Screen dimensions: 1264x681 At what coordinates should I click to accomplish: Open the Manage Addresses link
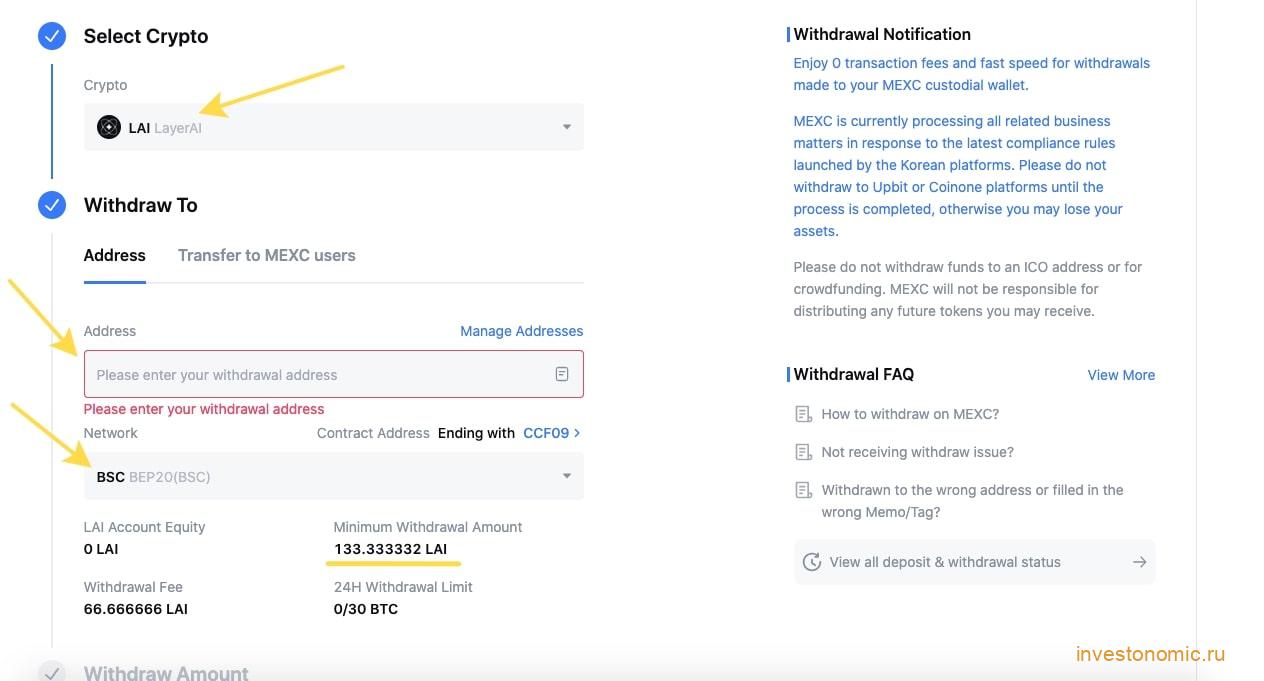click(x=522, y=331)
